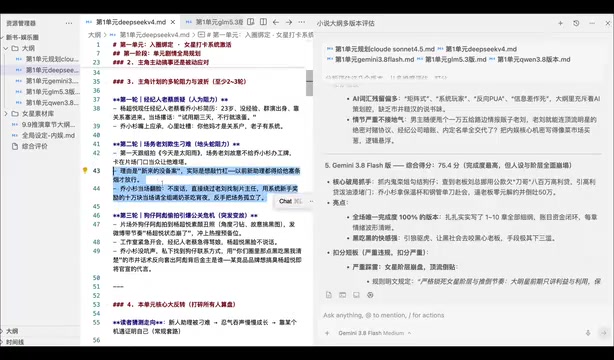Expand the 大纲 outline section at the sidebar bottom
614x360 pixels.
coord(12,331)
